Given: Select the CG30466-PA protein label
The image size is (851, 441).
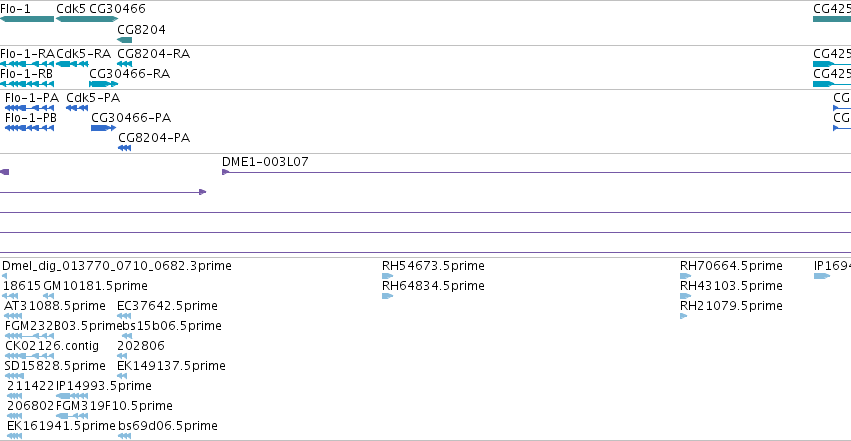Looking at the screenshot, I should (131, 118).
